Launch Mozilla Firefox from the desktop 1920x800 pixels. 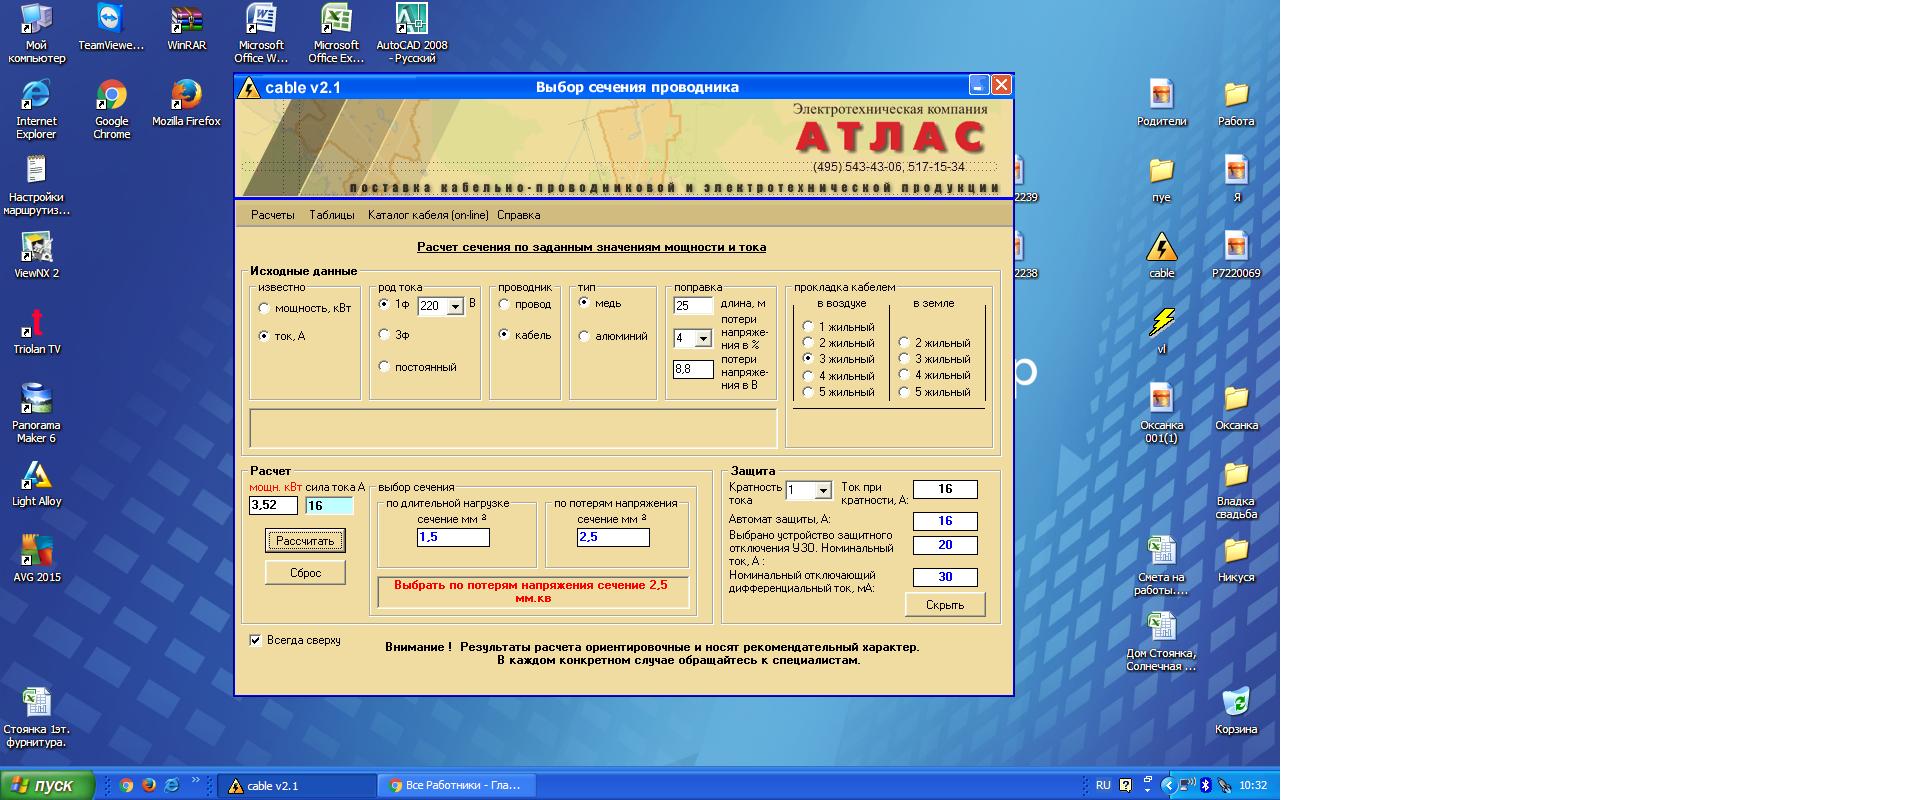186,103
